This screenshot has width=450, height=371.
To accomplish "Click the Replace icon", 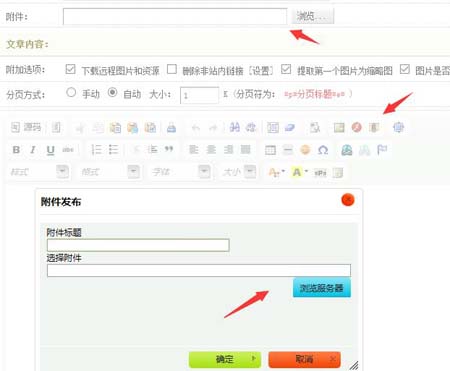I will point(251,127).
